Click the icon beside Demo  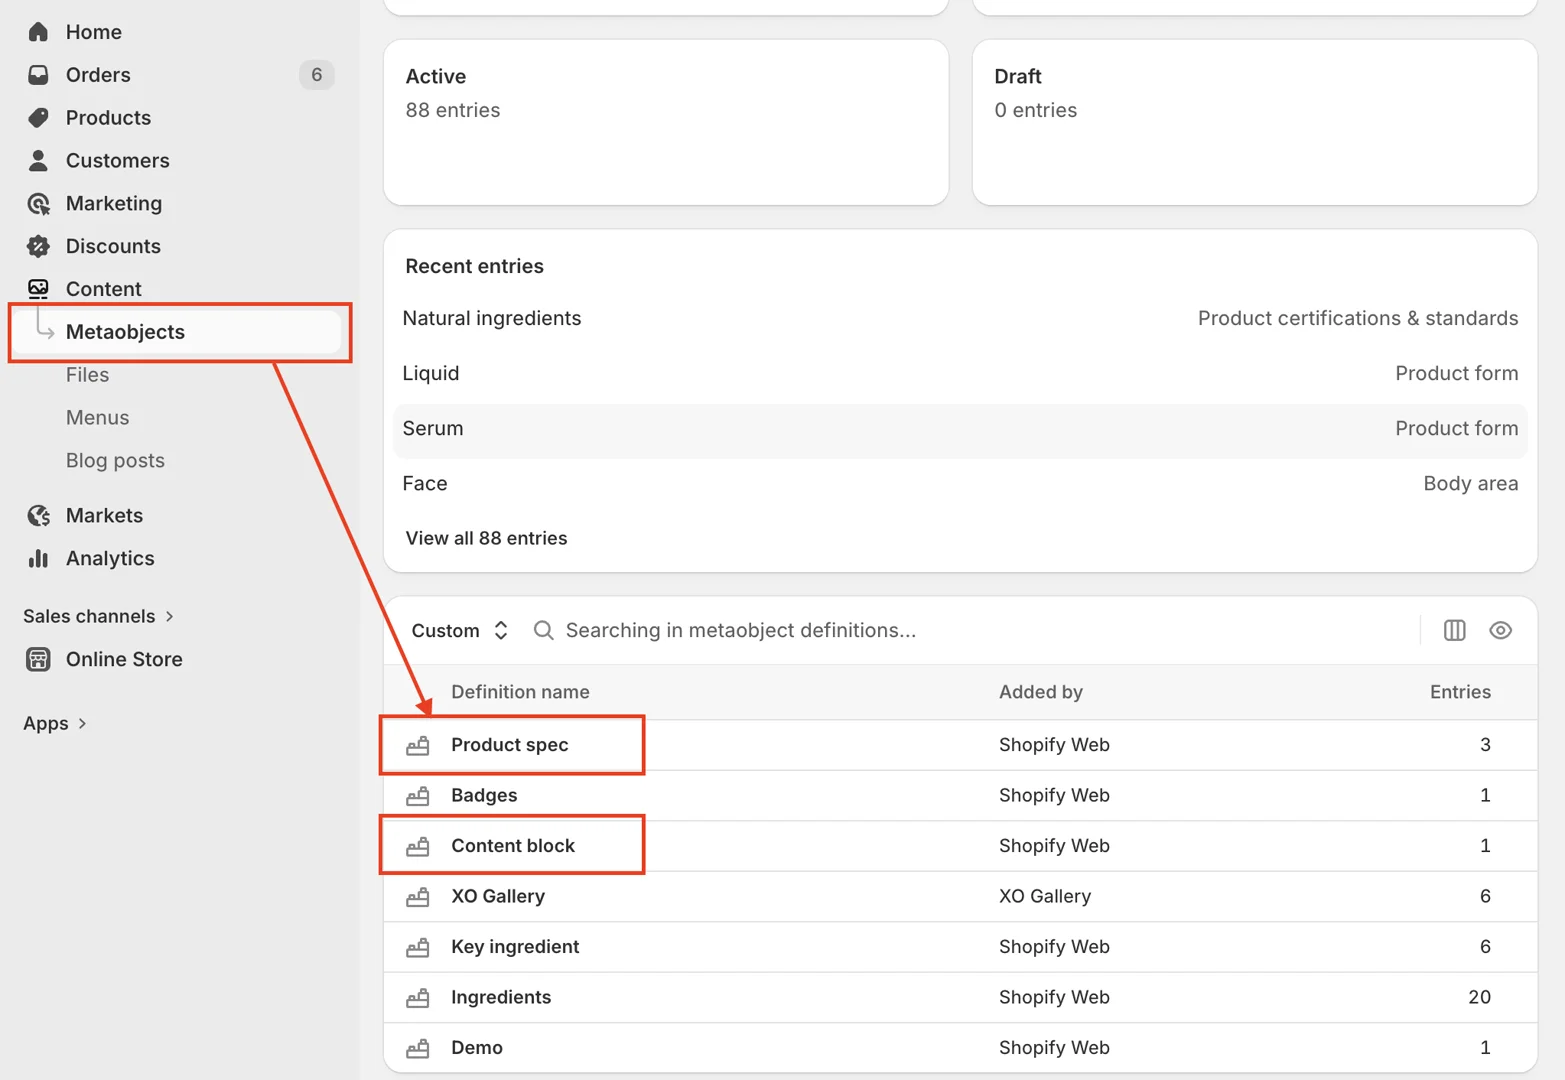pos(418,1048)
